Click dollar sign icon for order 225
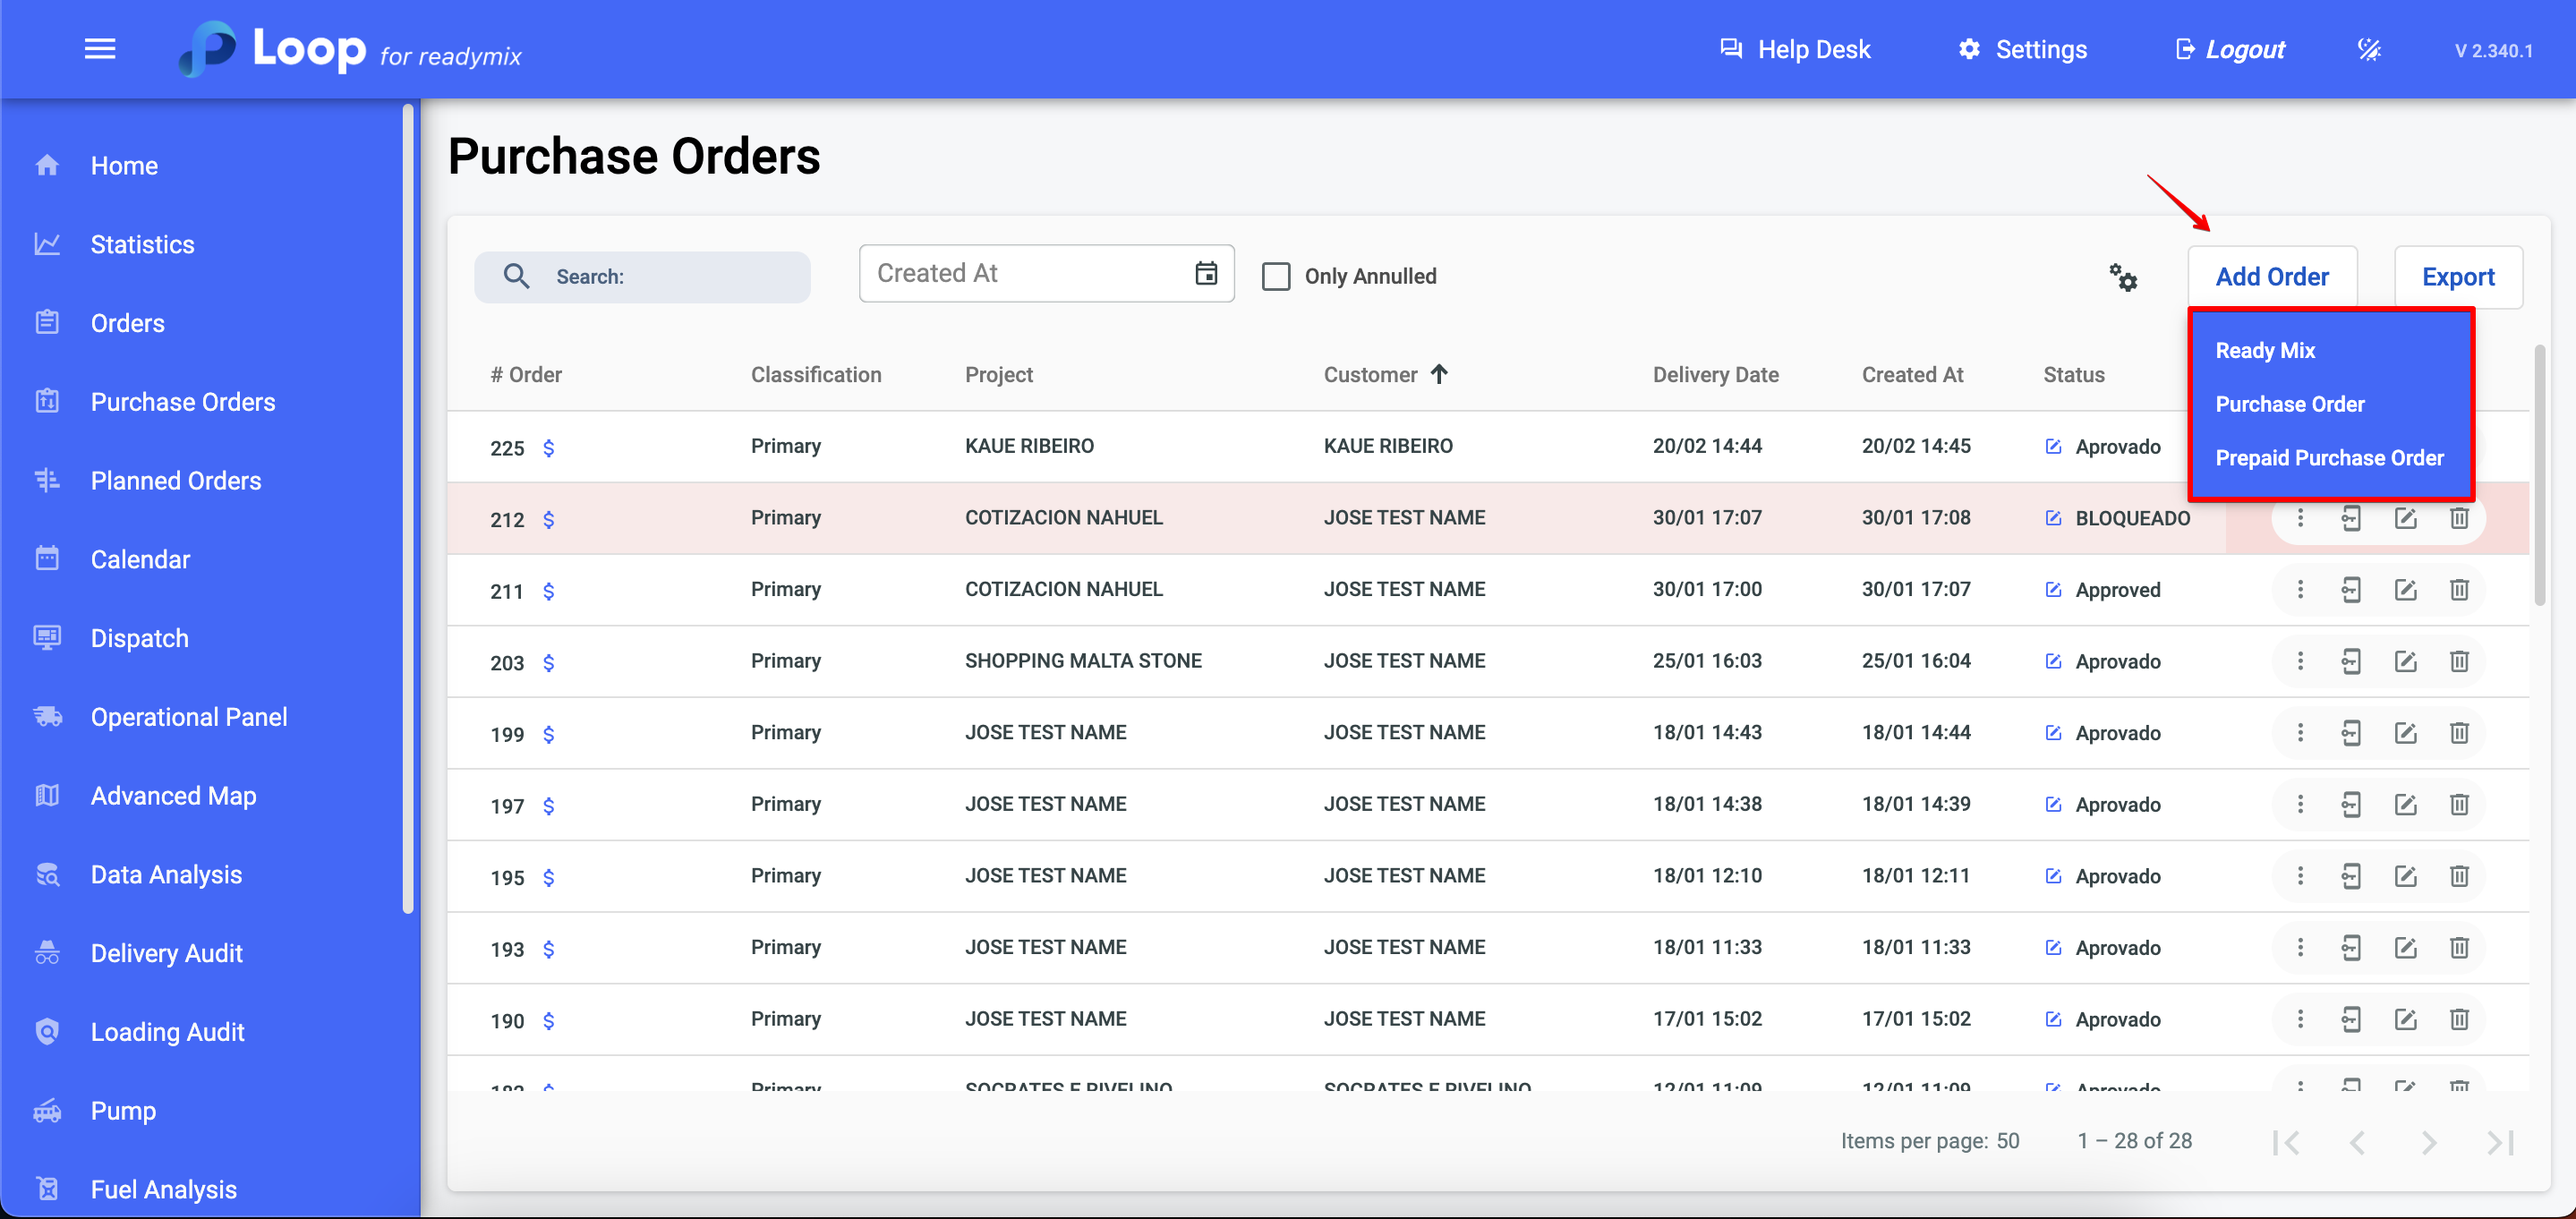The image size is (2576, 1219). 548,448
